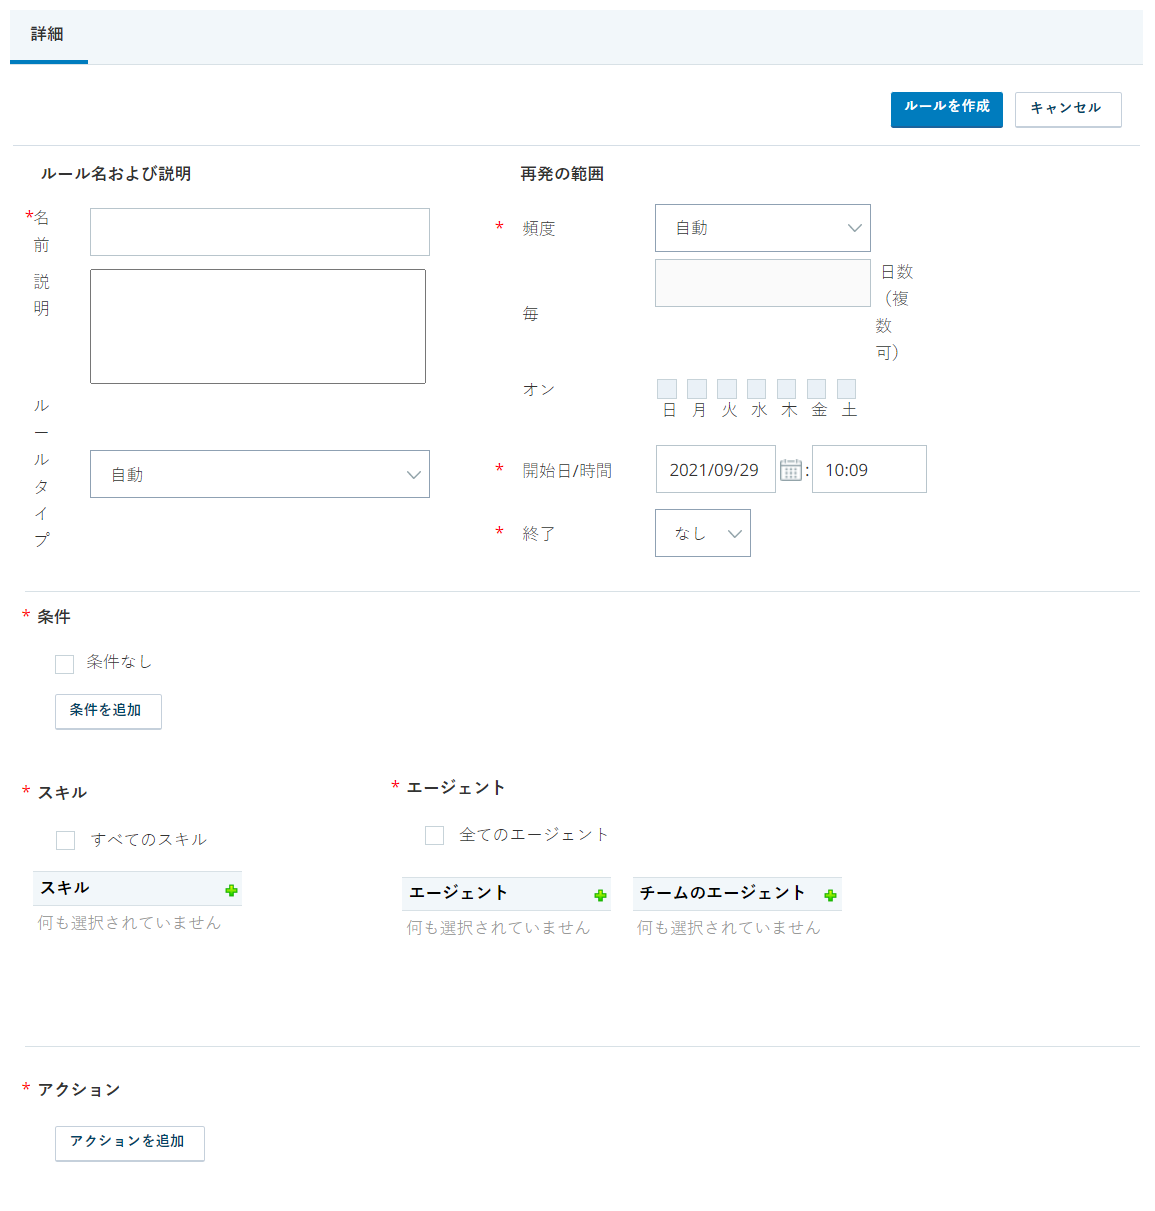Click the 何も選択されていません text under スキル
The height and width of the screenshot is (1211, 1155).
click(x=129, y=923)
